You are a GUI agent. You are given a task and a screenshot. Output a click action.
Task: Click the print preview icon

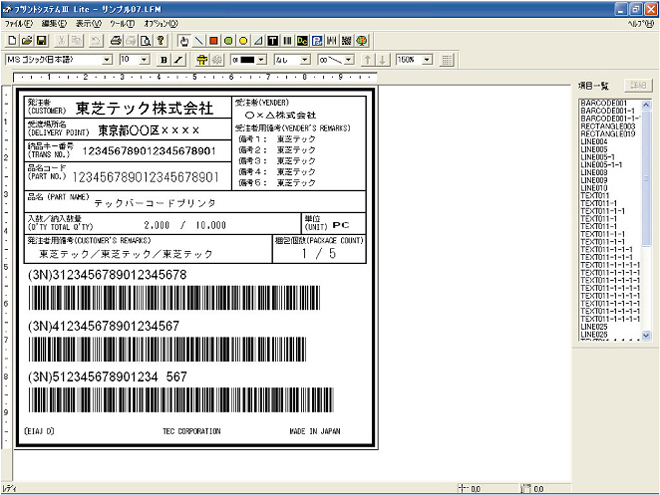click(145, 41)
